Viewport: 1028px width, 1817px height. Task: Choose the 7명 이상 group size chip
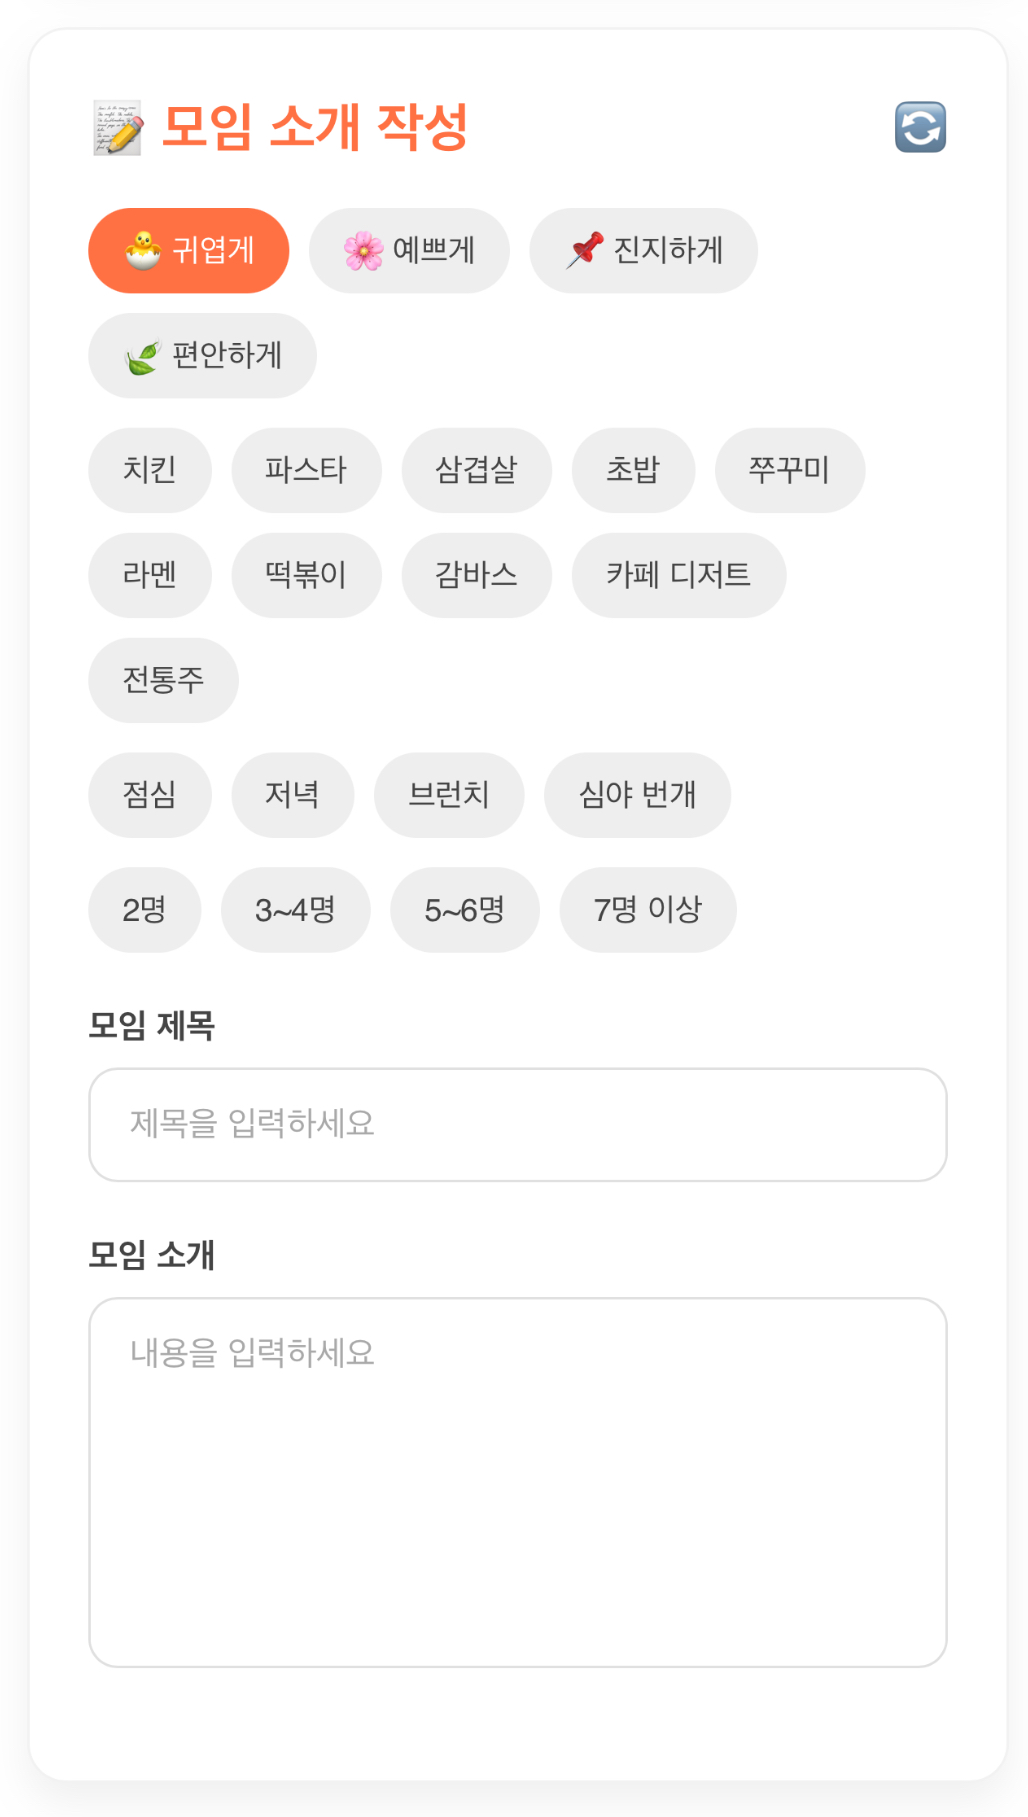click(x=648, y=910)
